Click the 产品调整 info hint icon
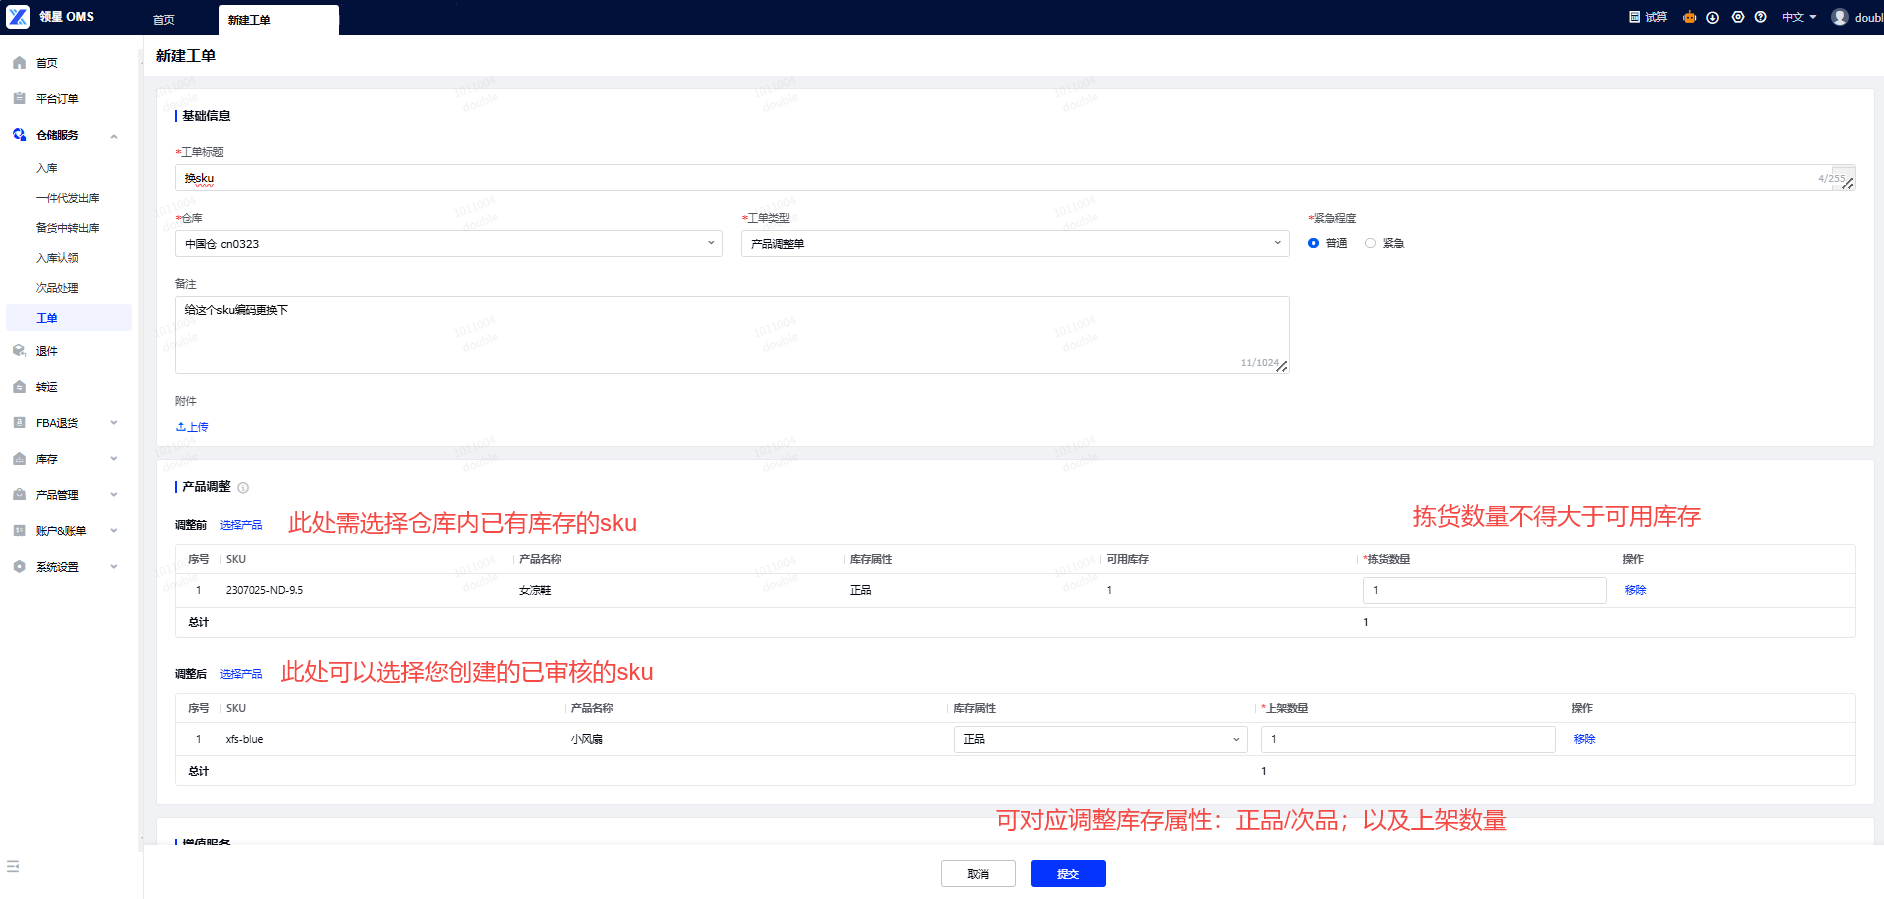Screen dimensions: 1884x899 tap(243, 488)
